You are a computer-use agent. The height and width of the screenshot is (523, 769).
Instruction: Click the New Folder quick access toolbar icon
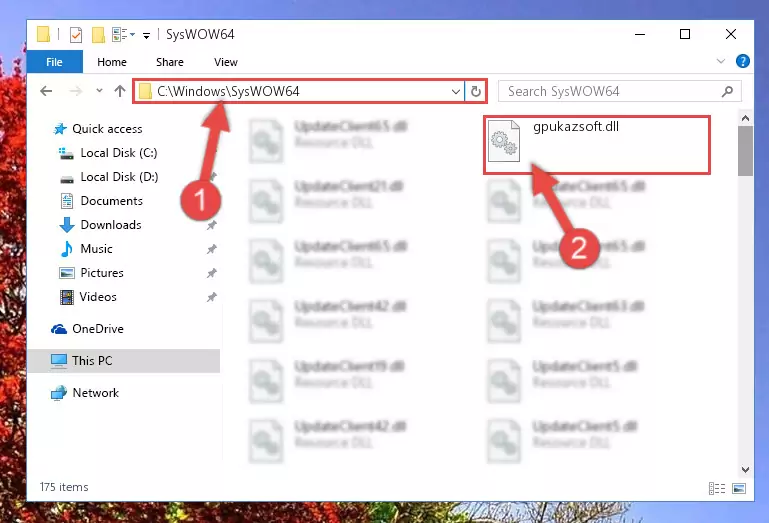coord(98,35)
